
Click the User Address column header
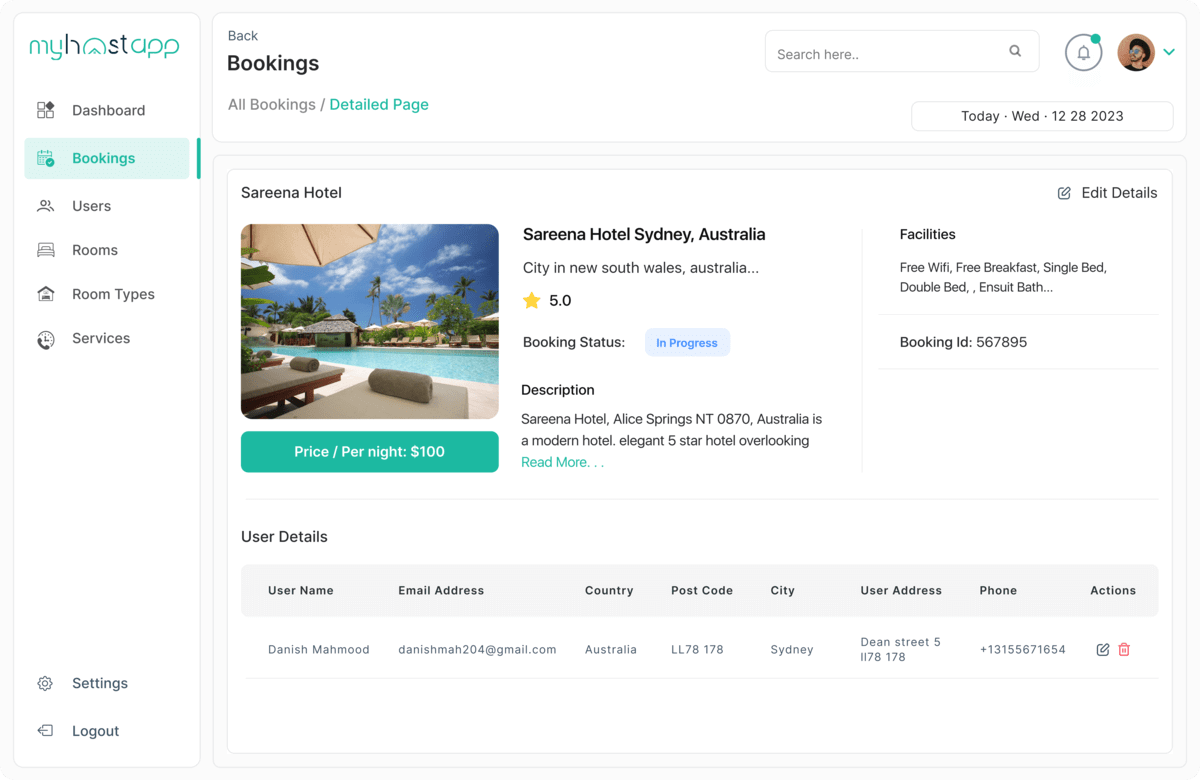(901, 591)
